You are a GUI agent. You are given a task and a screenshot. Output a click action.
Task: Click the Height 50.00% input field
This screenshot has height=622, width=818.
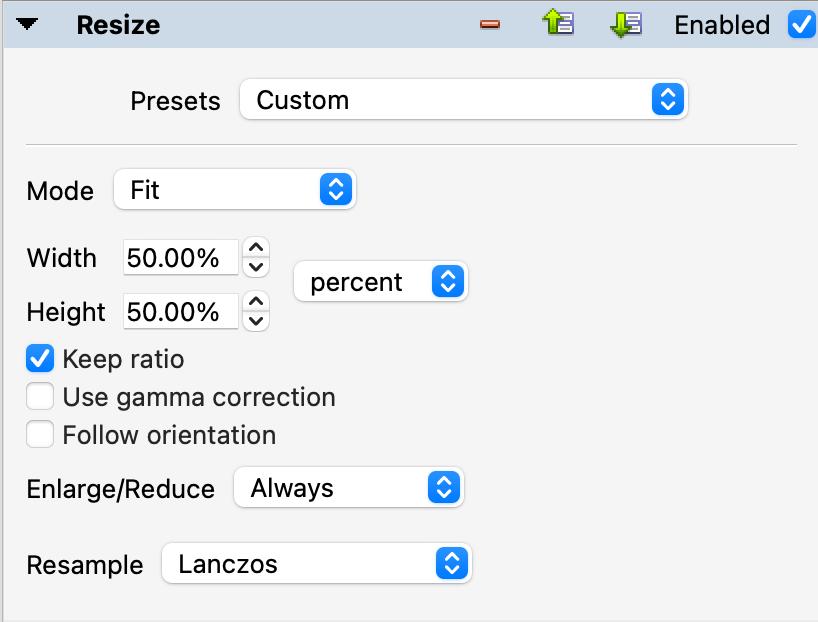181,312
